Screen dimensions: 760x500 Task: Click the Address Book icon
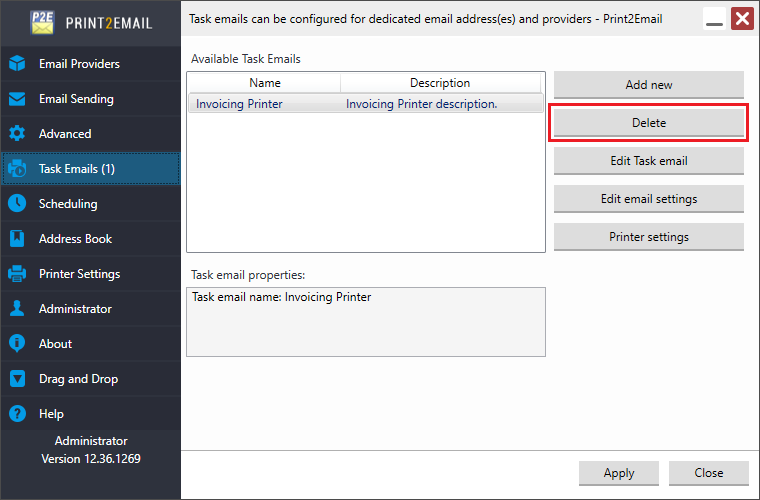coord(17,239)
